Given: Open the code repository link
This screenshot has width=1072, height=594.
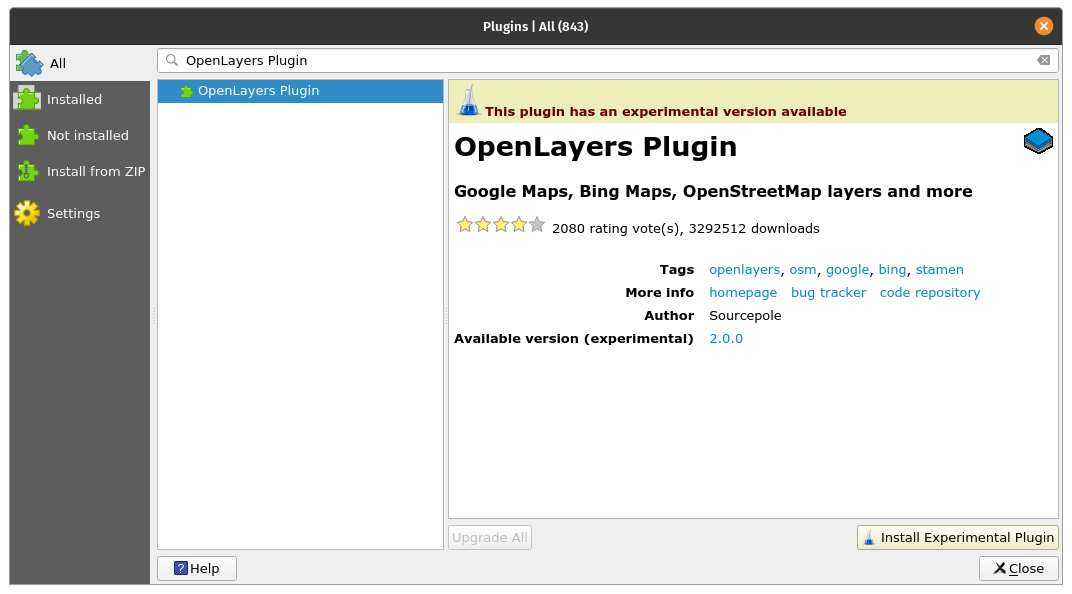Looking at the screenshot, I should pos(929,293).
